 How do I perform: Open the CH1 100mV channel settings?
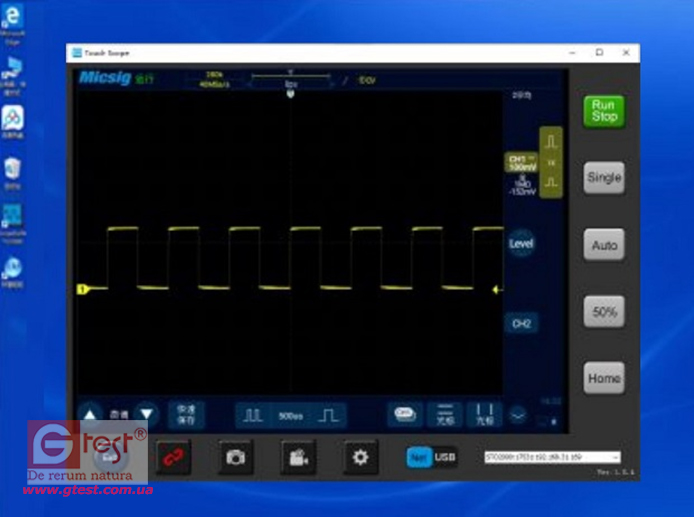(521, 163)
